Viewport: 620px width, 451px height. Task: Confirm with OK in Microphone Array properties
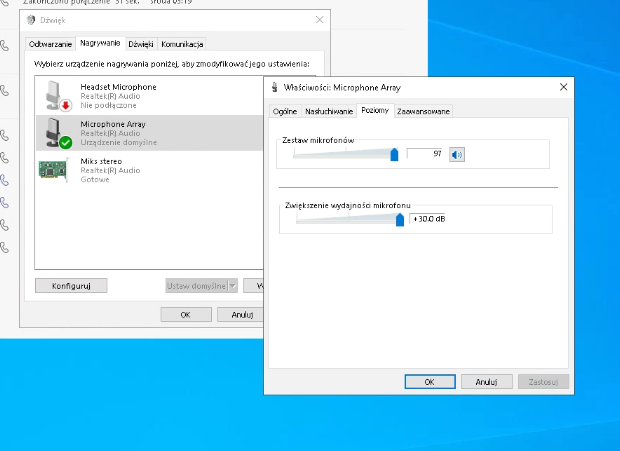tap(430, 382)
